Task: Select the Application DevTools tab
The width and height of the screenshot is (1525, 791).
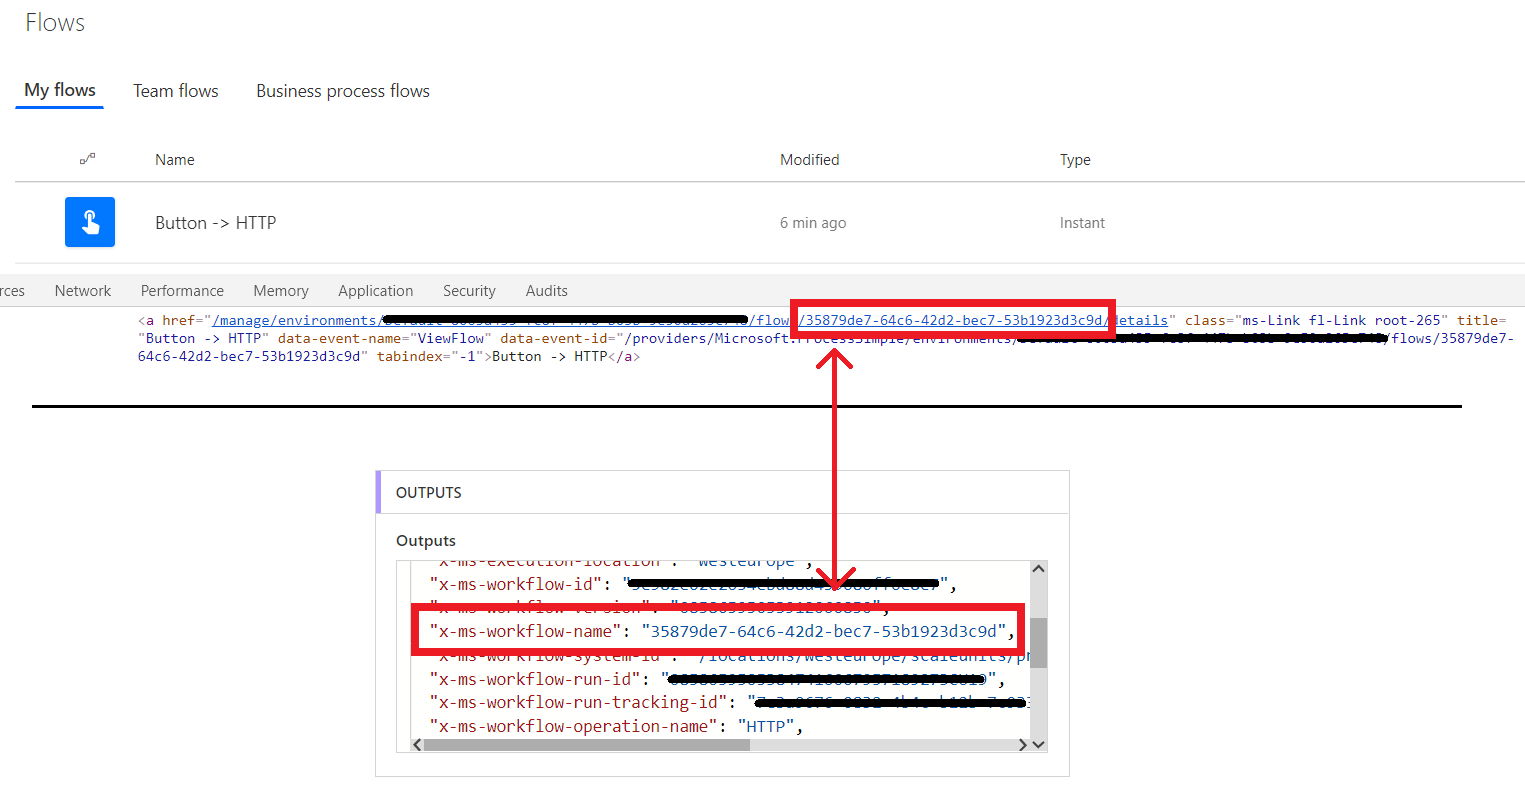Action: (x=376, y=290)
